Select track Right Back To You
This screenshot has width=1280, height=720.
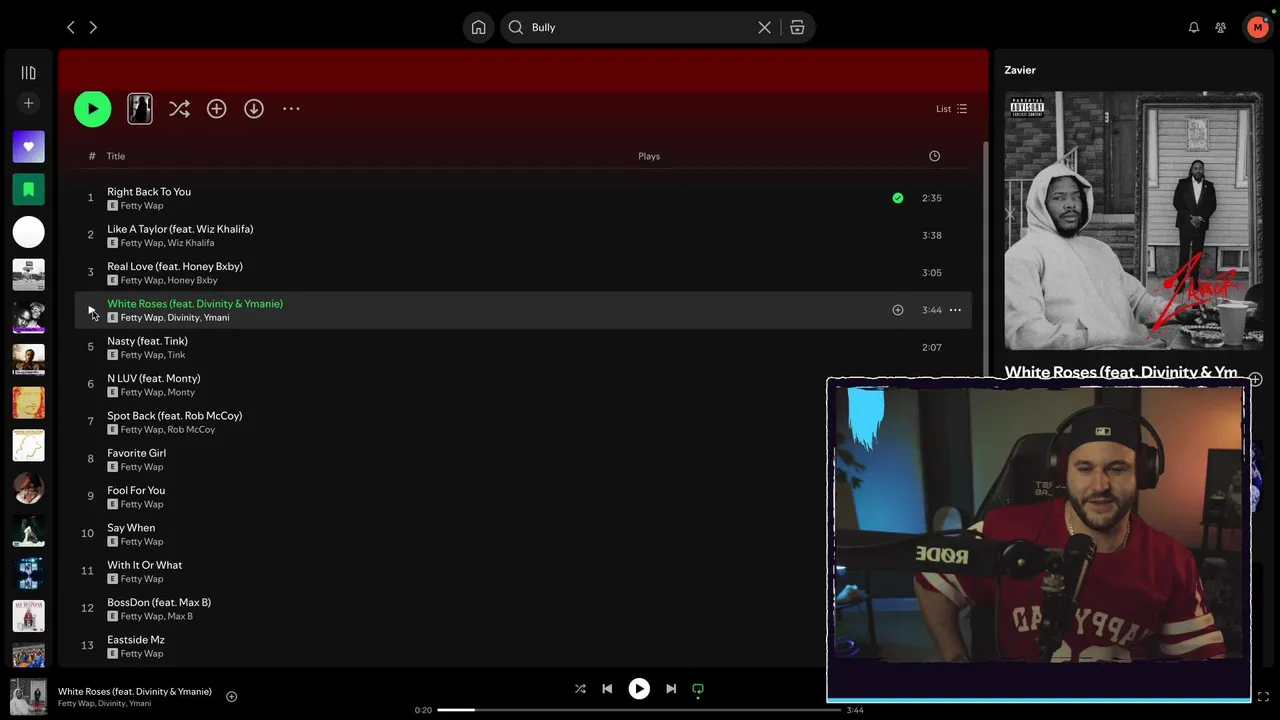(x=149, y=192)
